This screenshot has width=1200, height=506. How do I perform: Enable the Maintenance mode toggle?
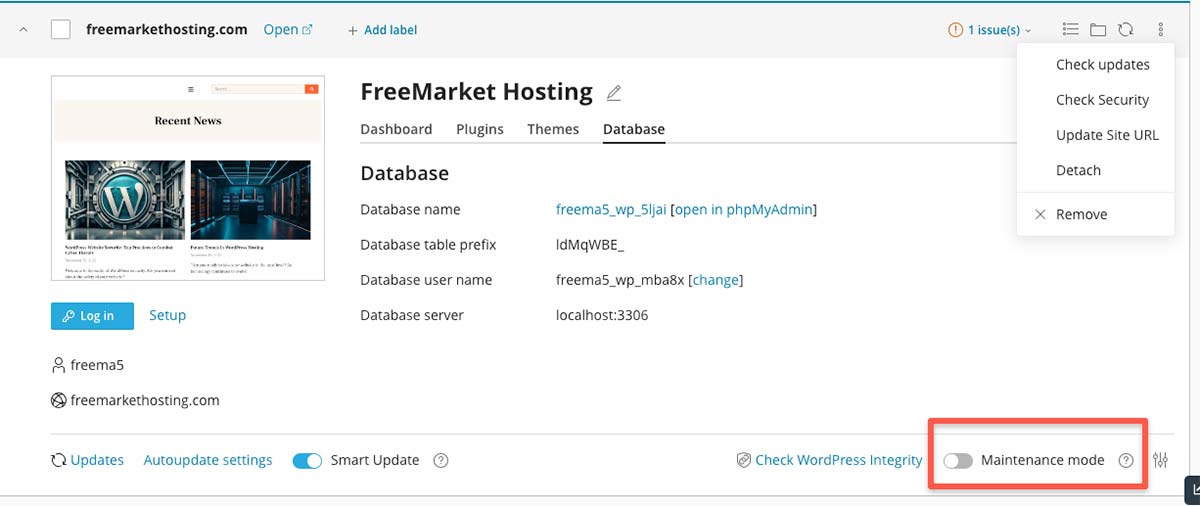[x=958, y=460]
